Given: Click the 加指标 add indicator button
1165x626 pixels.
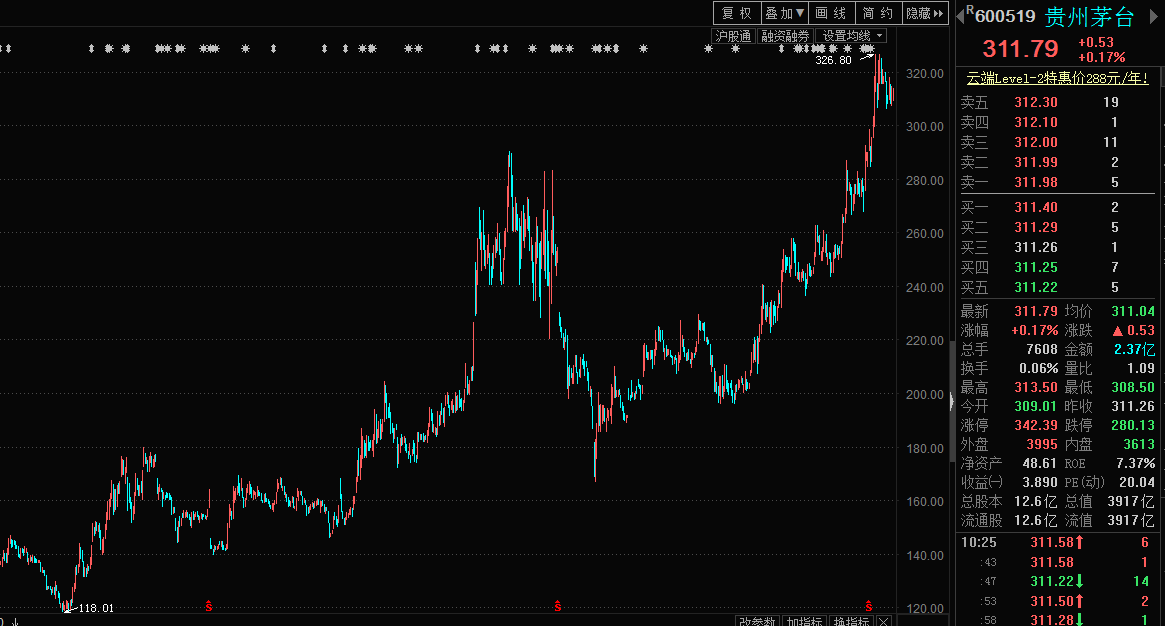Looking at the screenshot, I should (805, 621).
